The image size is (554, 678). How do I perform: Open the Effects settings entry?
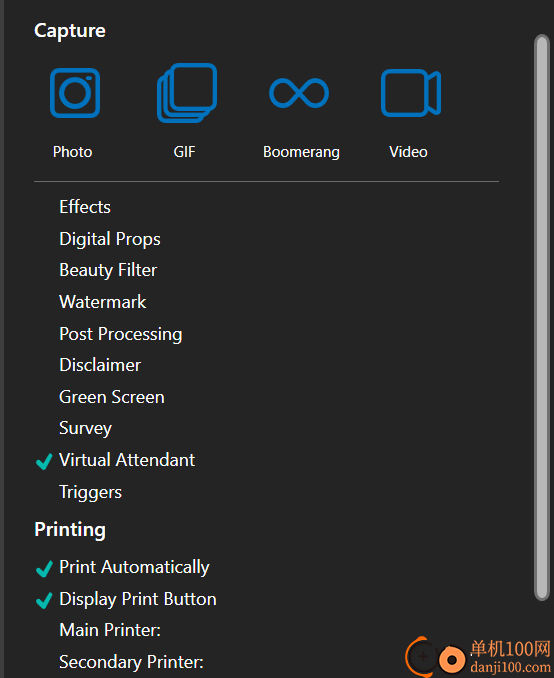pos(85,207)
